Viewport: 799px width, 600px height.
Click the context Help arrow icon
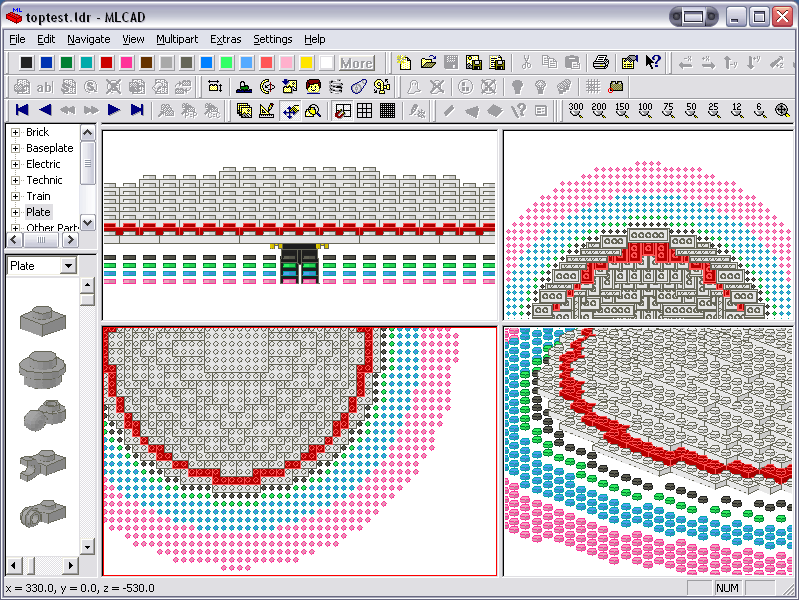tap(653, 63)
